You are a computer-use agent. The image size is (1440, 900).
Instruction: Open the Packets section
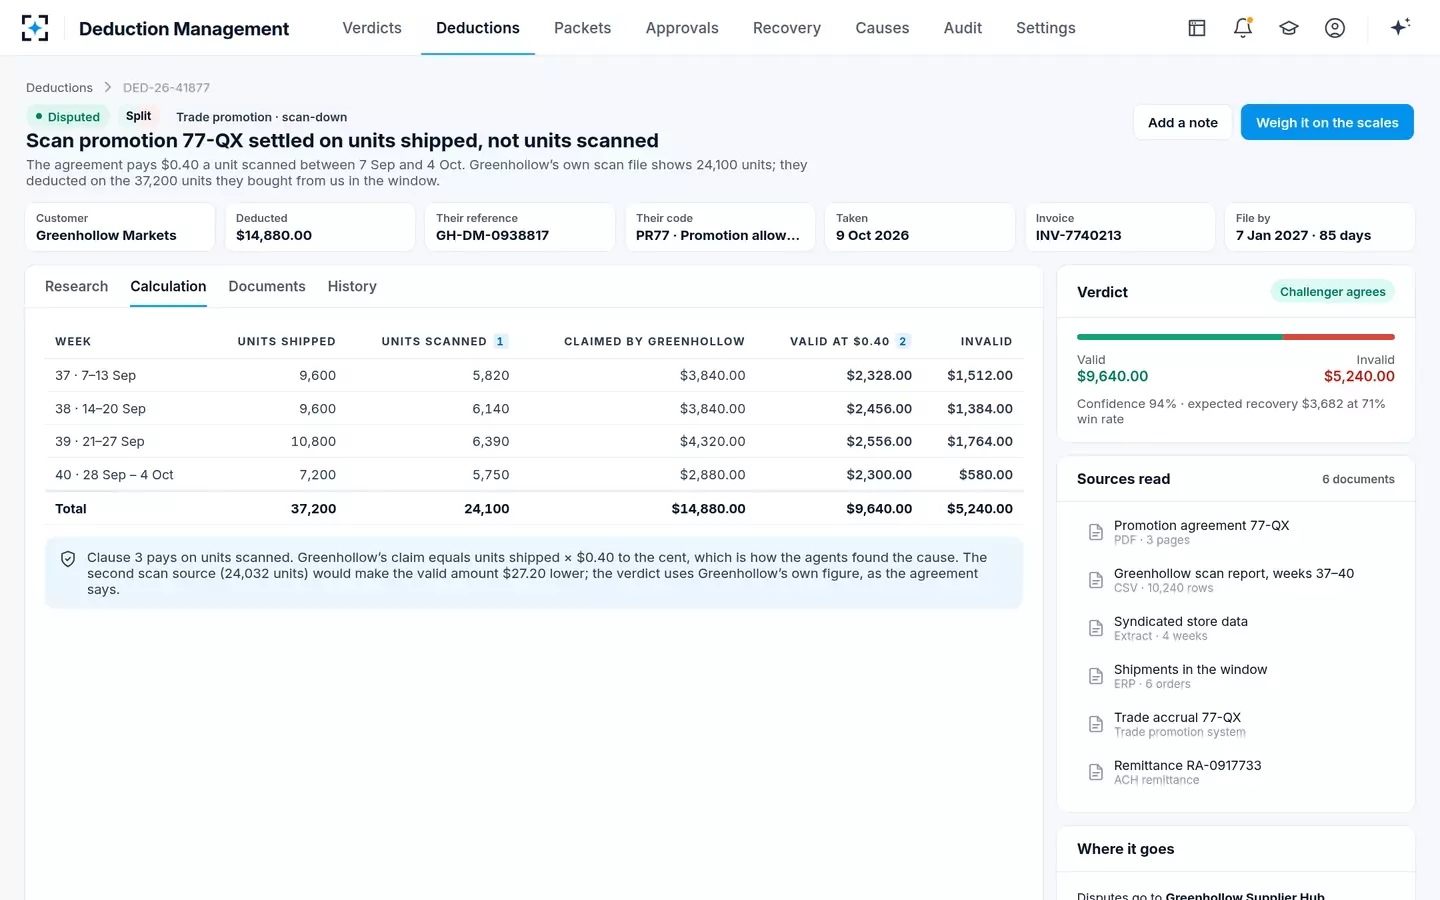pyautogui.click(x=582, y=28)
